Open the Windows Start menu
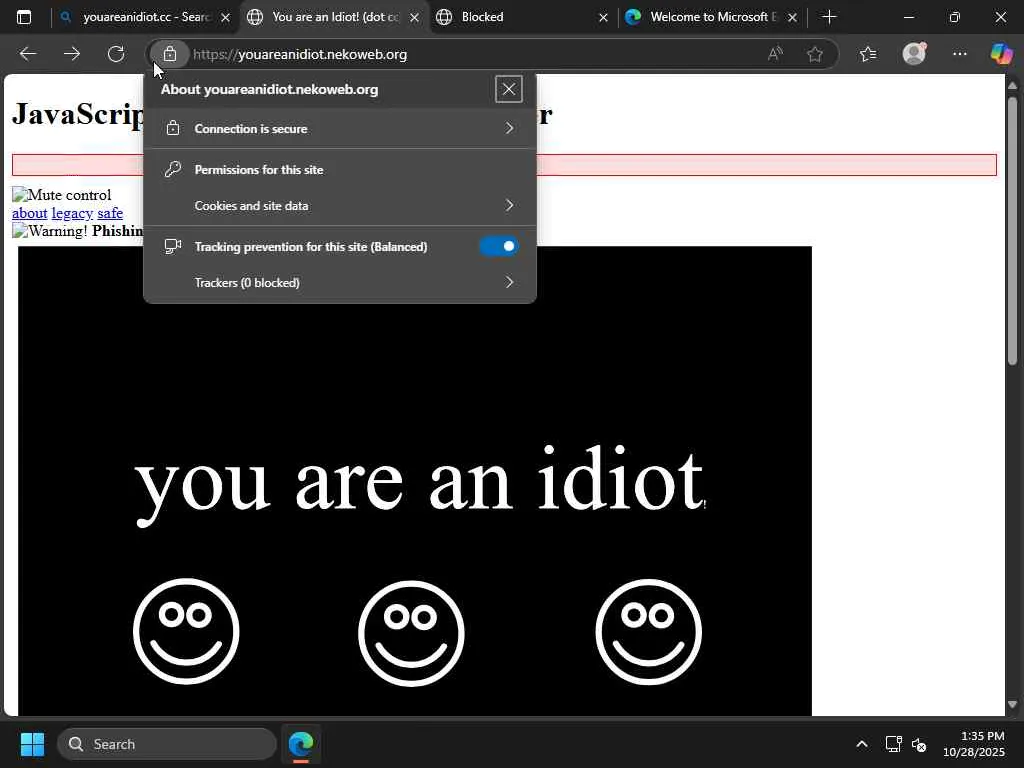This screenshot has height=768, width=1024. tap(32, 744)
